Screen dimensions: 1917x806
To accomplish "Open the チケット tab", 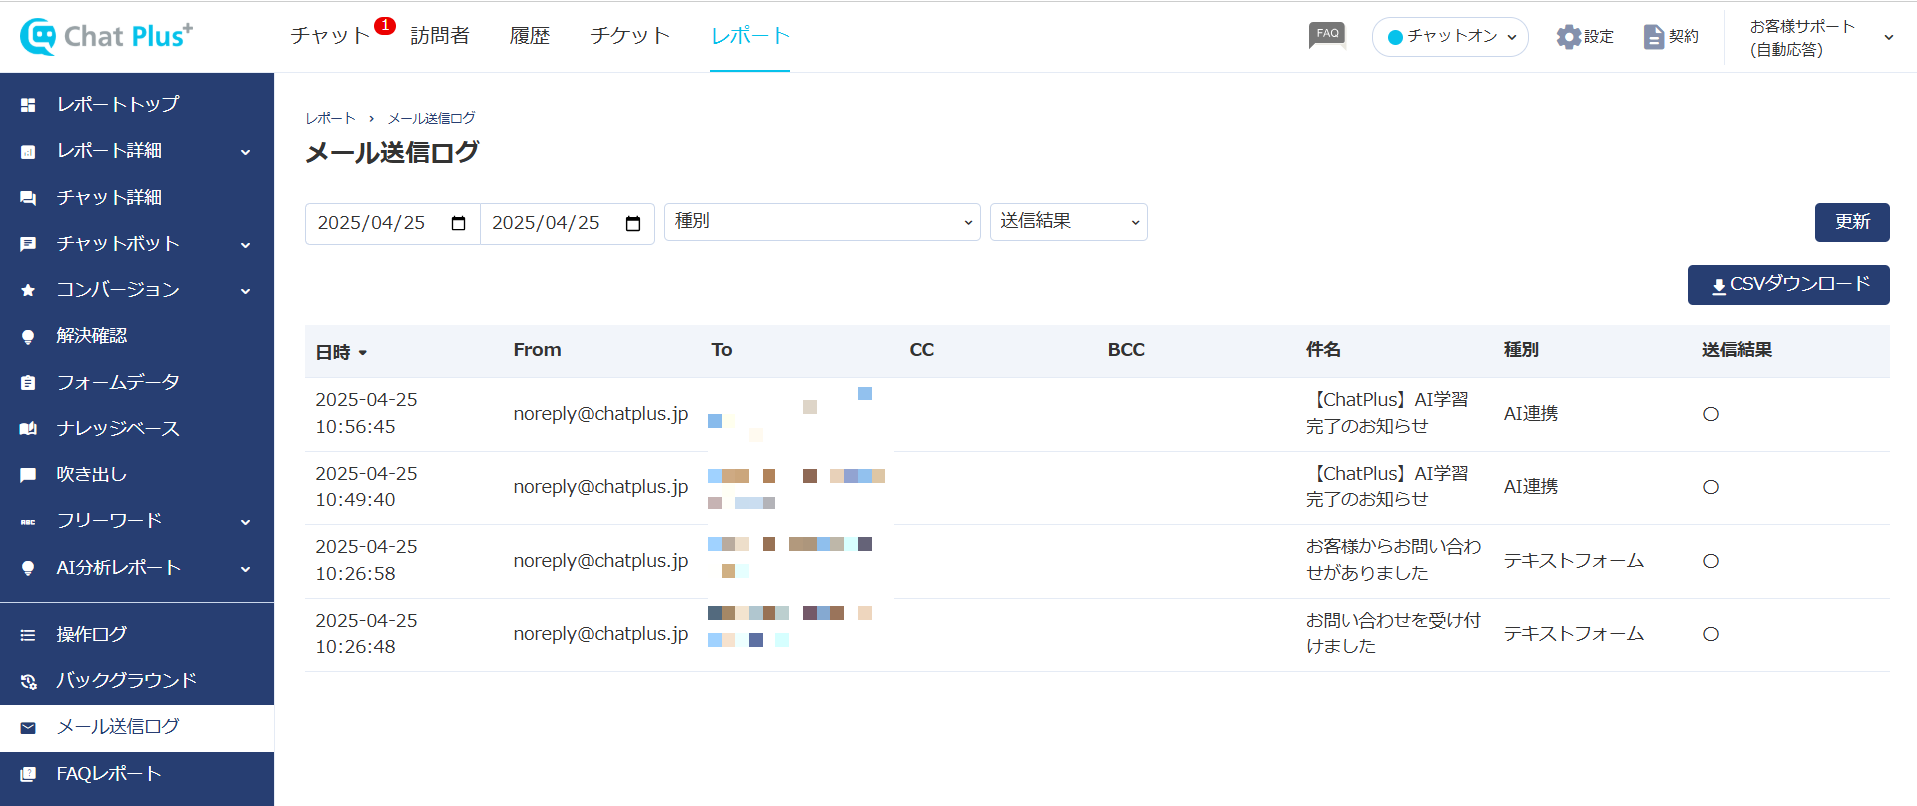I will (629, 36).
